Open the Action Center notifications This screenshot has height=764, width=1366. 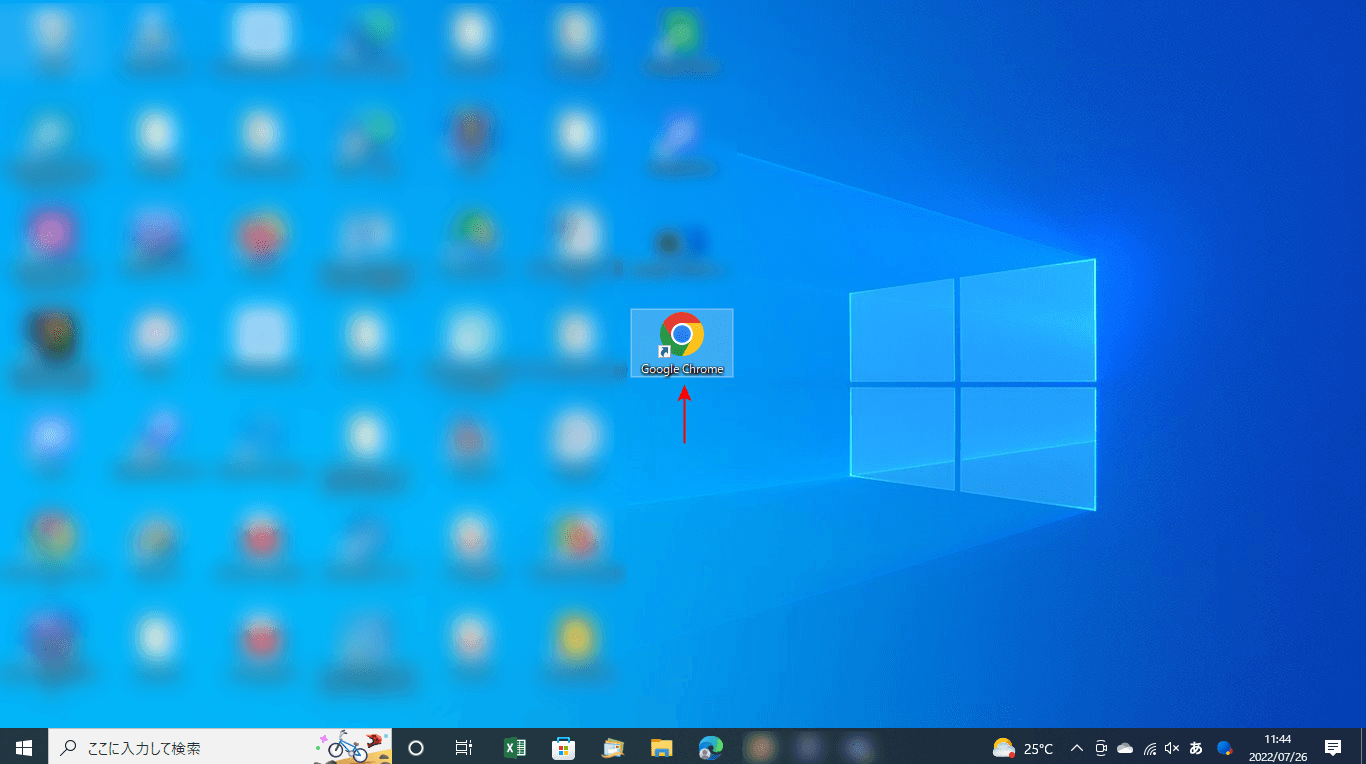pyautogui.click(x=1333, y=747)
